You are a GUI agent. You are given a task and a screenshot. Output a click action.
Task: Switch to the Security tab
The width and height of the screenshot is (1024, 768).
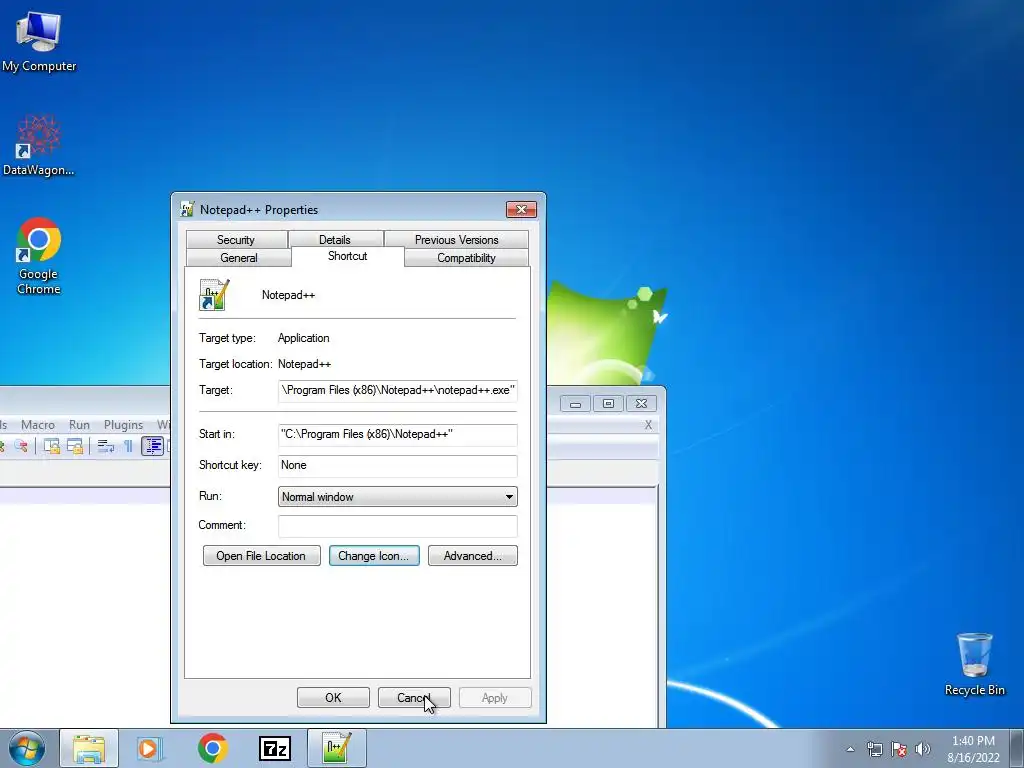[x=236, y=240]
